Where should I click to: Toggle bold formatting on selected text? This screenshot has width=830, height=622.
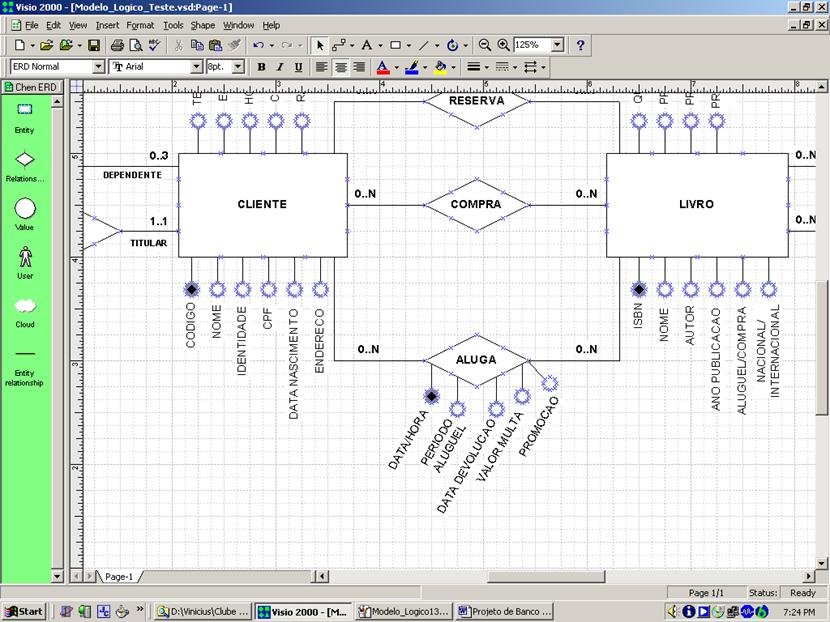click(x=260, y=67)
